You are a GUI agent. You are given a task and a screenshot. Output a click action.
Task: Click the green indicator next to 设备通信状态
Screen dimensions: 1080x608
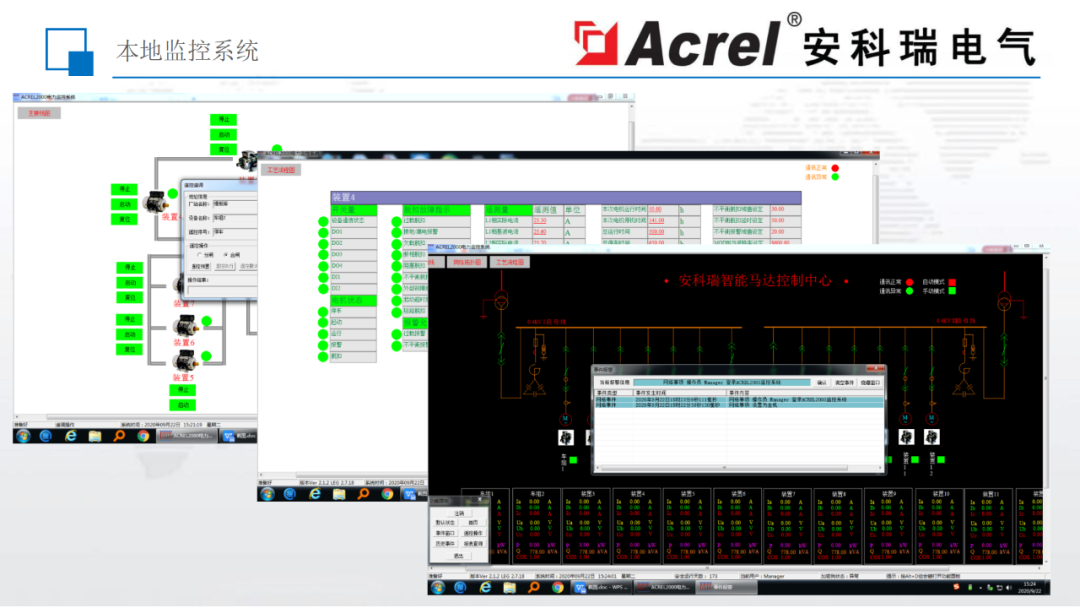(323, 222)
